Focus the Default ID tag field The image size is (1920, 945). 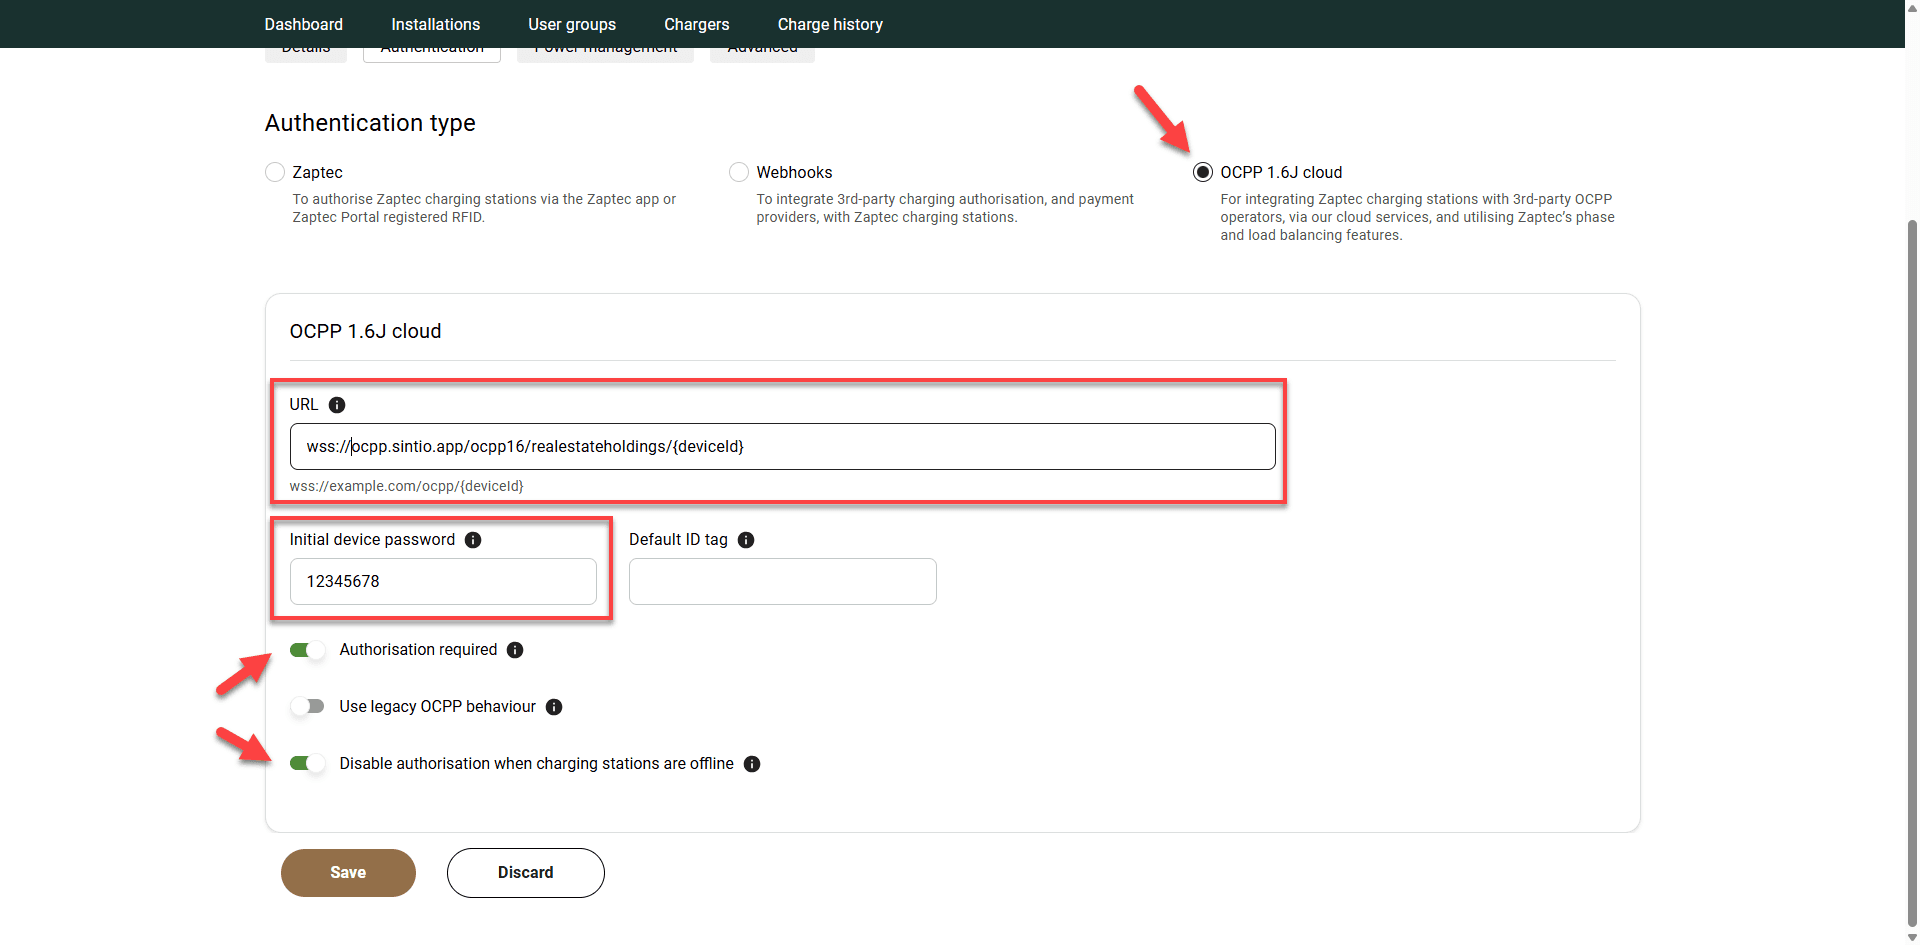tap(782, 582)
